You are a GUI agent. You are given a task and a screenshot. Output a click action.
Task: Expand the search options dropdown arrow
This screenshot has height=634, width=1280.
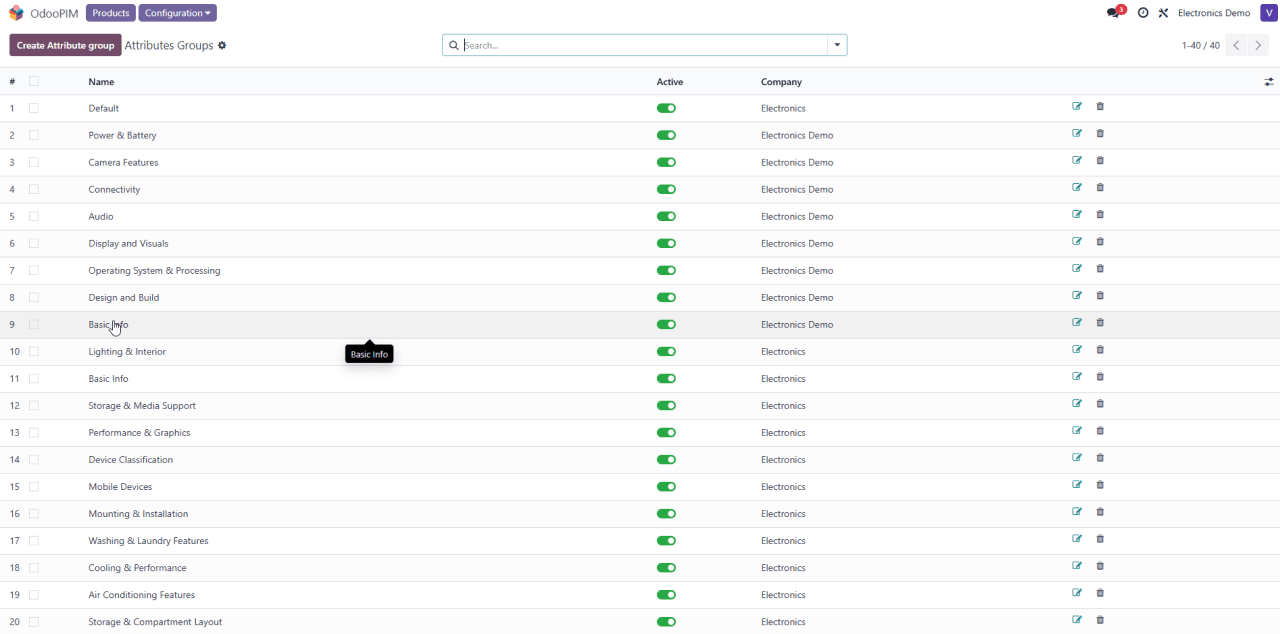point(836,45)
